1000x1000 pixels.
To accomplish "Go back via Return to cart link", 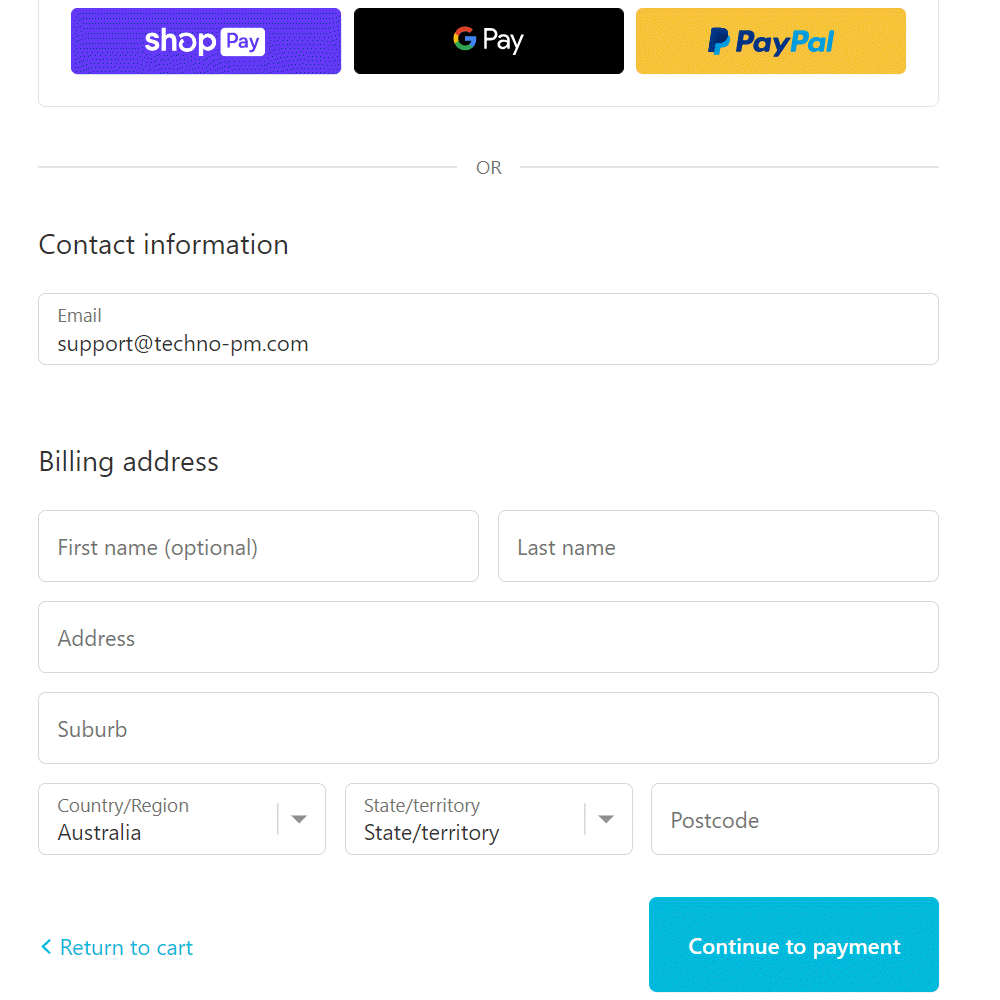I will [x=126, y=947].
